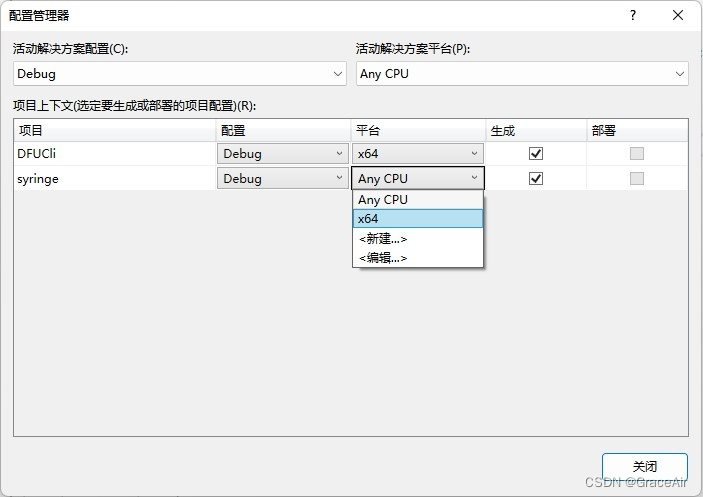This screenshot has height=497, width=703.
Task: Click the 平台 column header
Action: click(418, 130)
